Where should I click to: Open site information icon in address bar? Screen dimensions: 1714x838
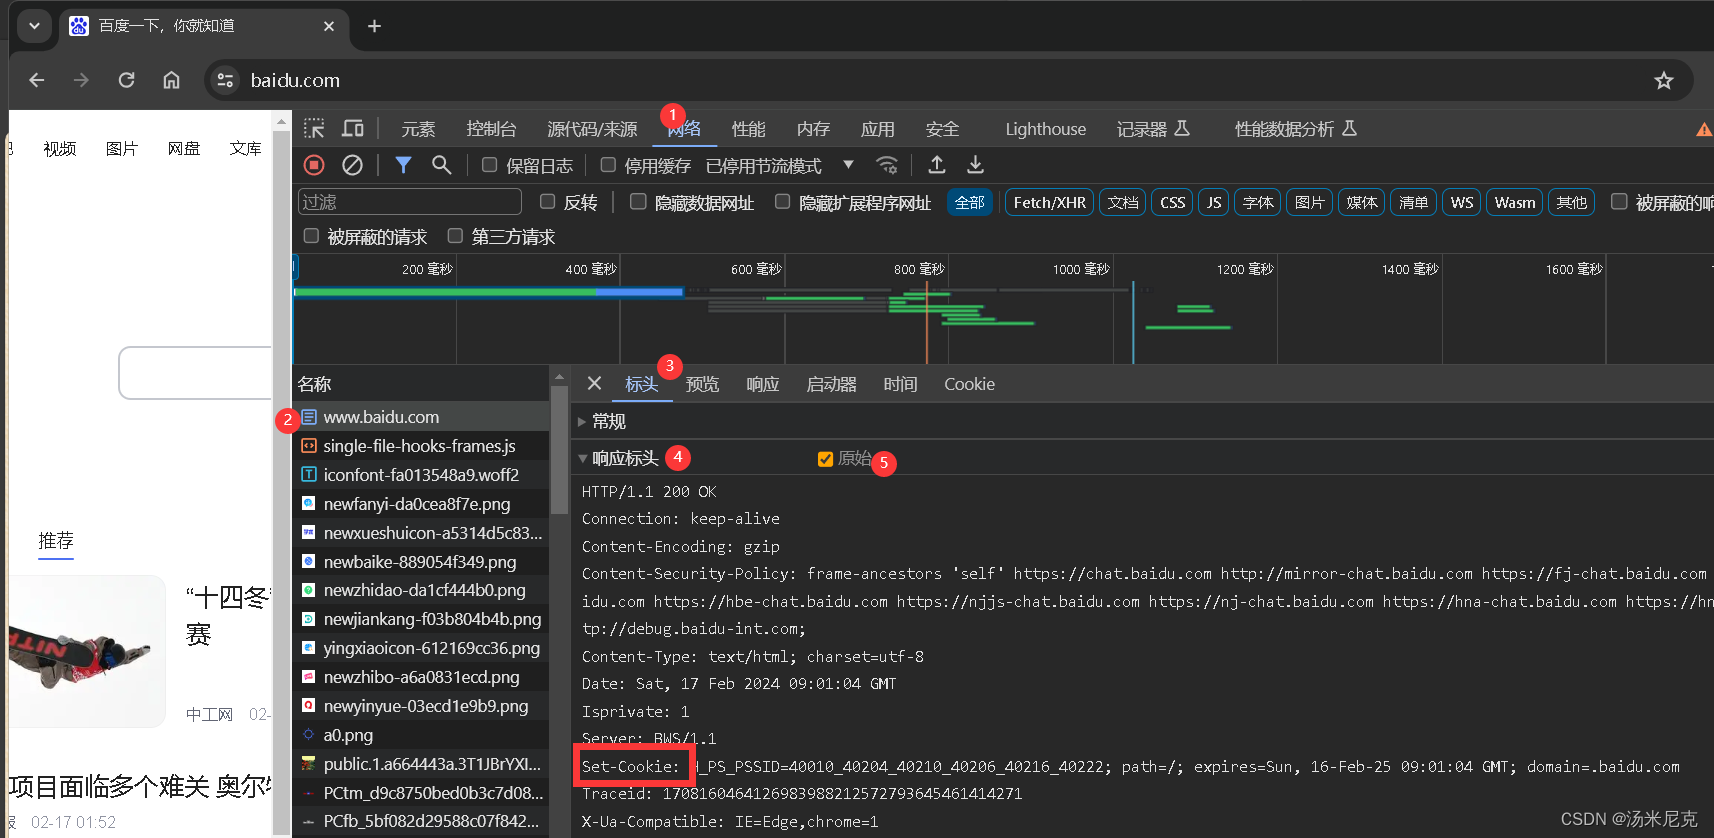(226, 80)
